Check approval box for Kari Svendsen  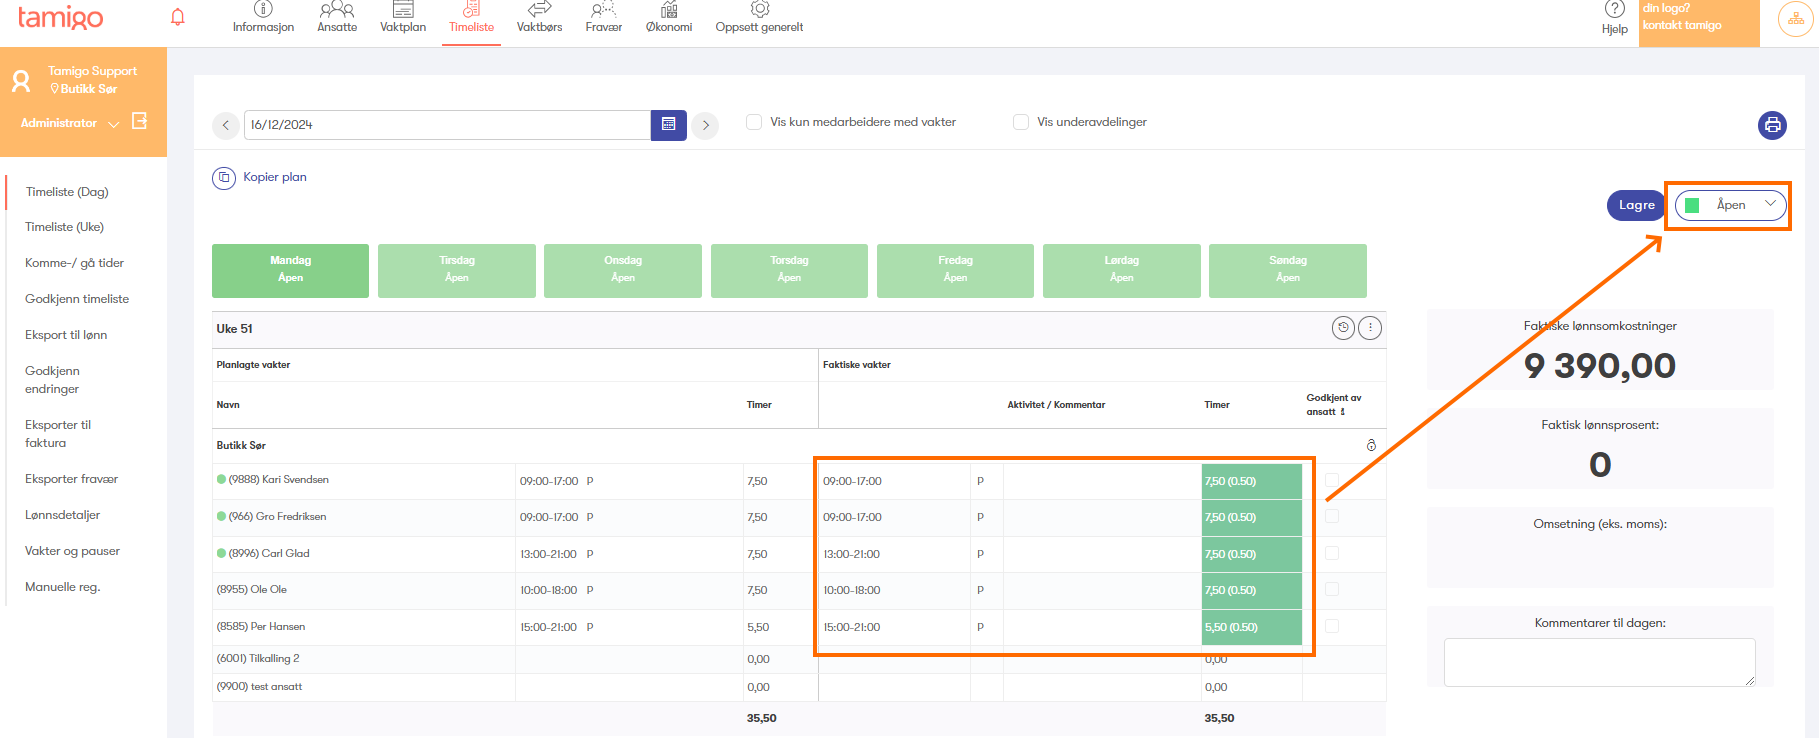coord(1332,480)
